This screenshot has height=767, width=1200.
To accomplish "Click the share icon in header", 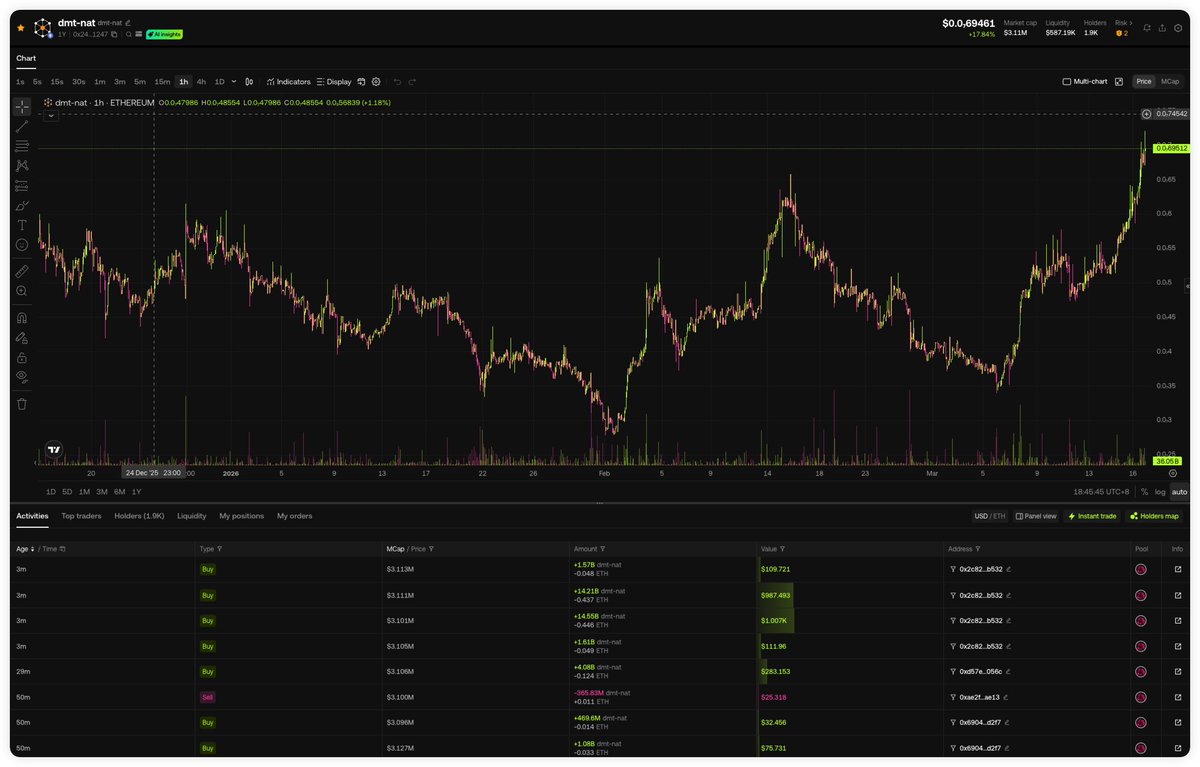I will click(x=1162, y=28).
